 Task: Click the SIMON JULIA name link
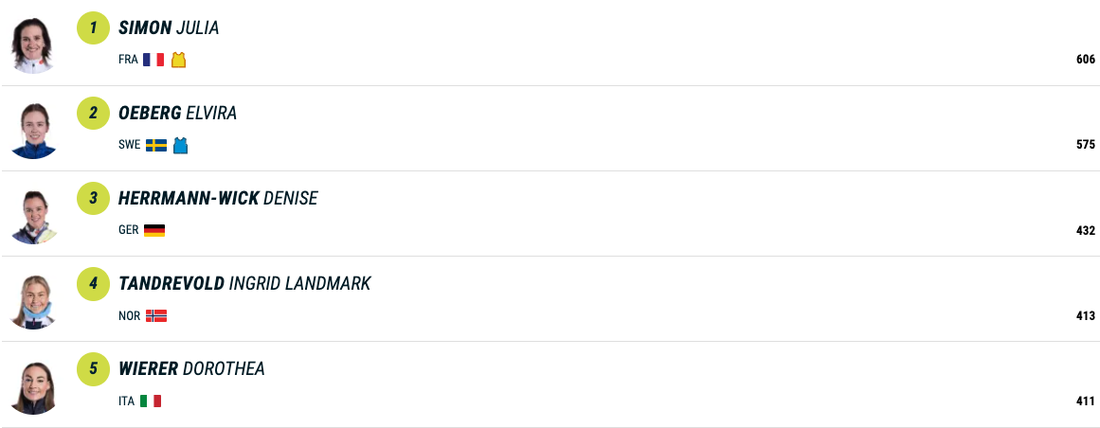point(168,28)
